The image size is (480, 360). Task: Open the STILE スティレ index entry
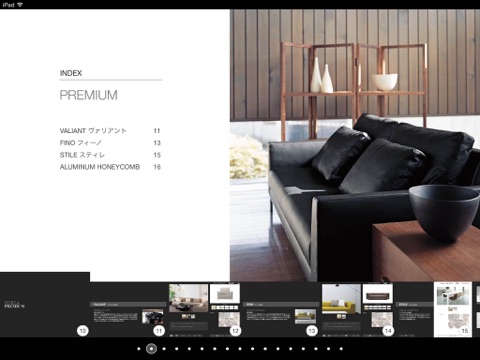pos(110,155)
